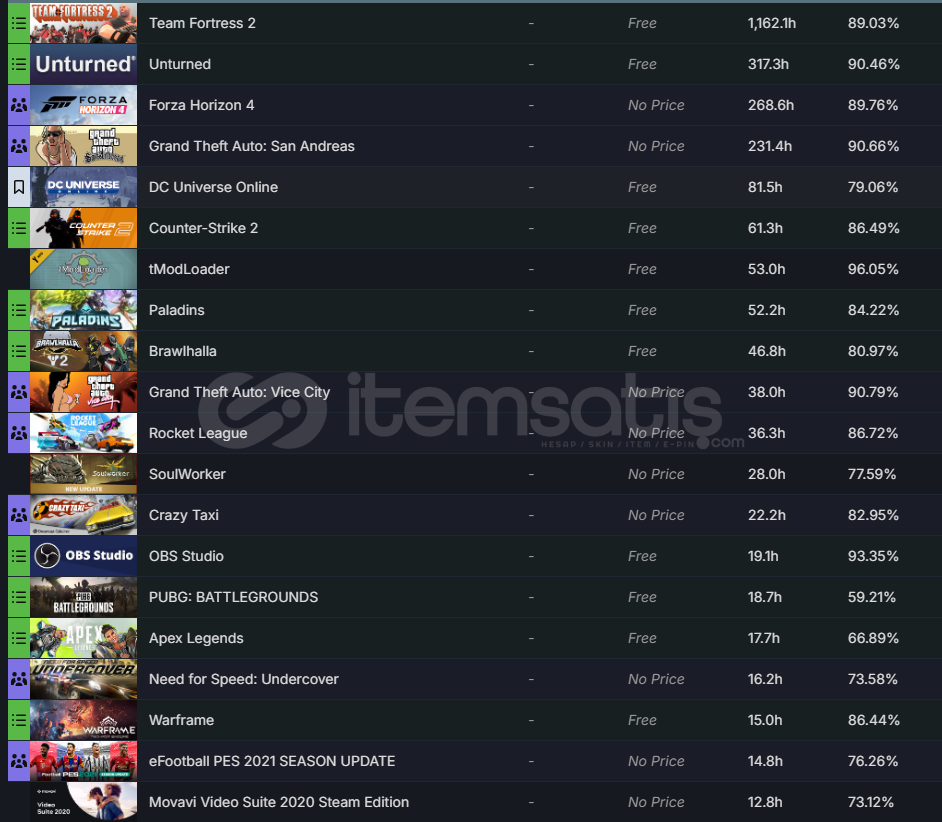
Task: Click the family sharing icon for eFootball PES 2021
Action: [19, 761]
